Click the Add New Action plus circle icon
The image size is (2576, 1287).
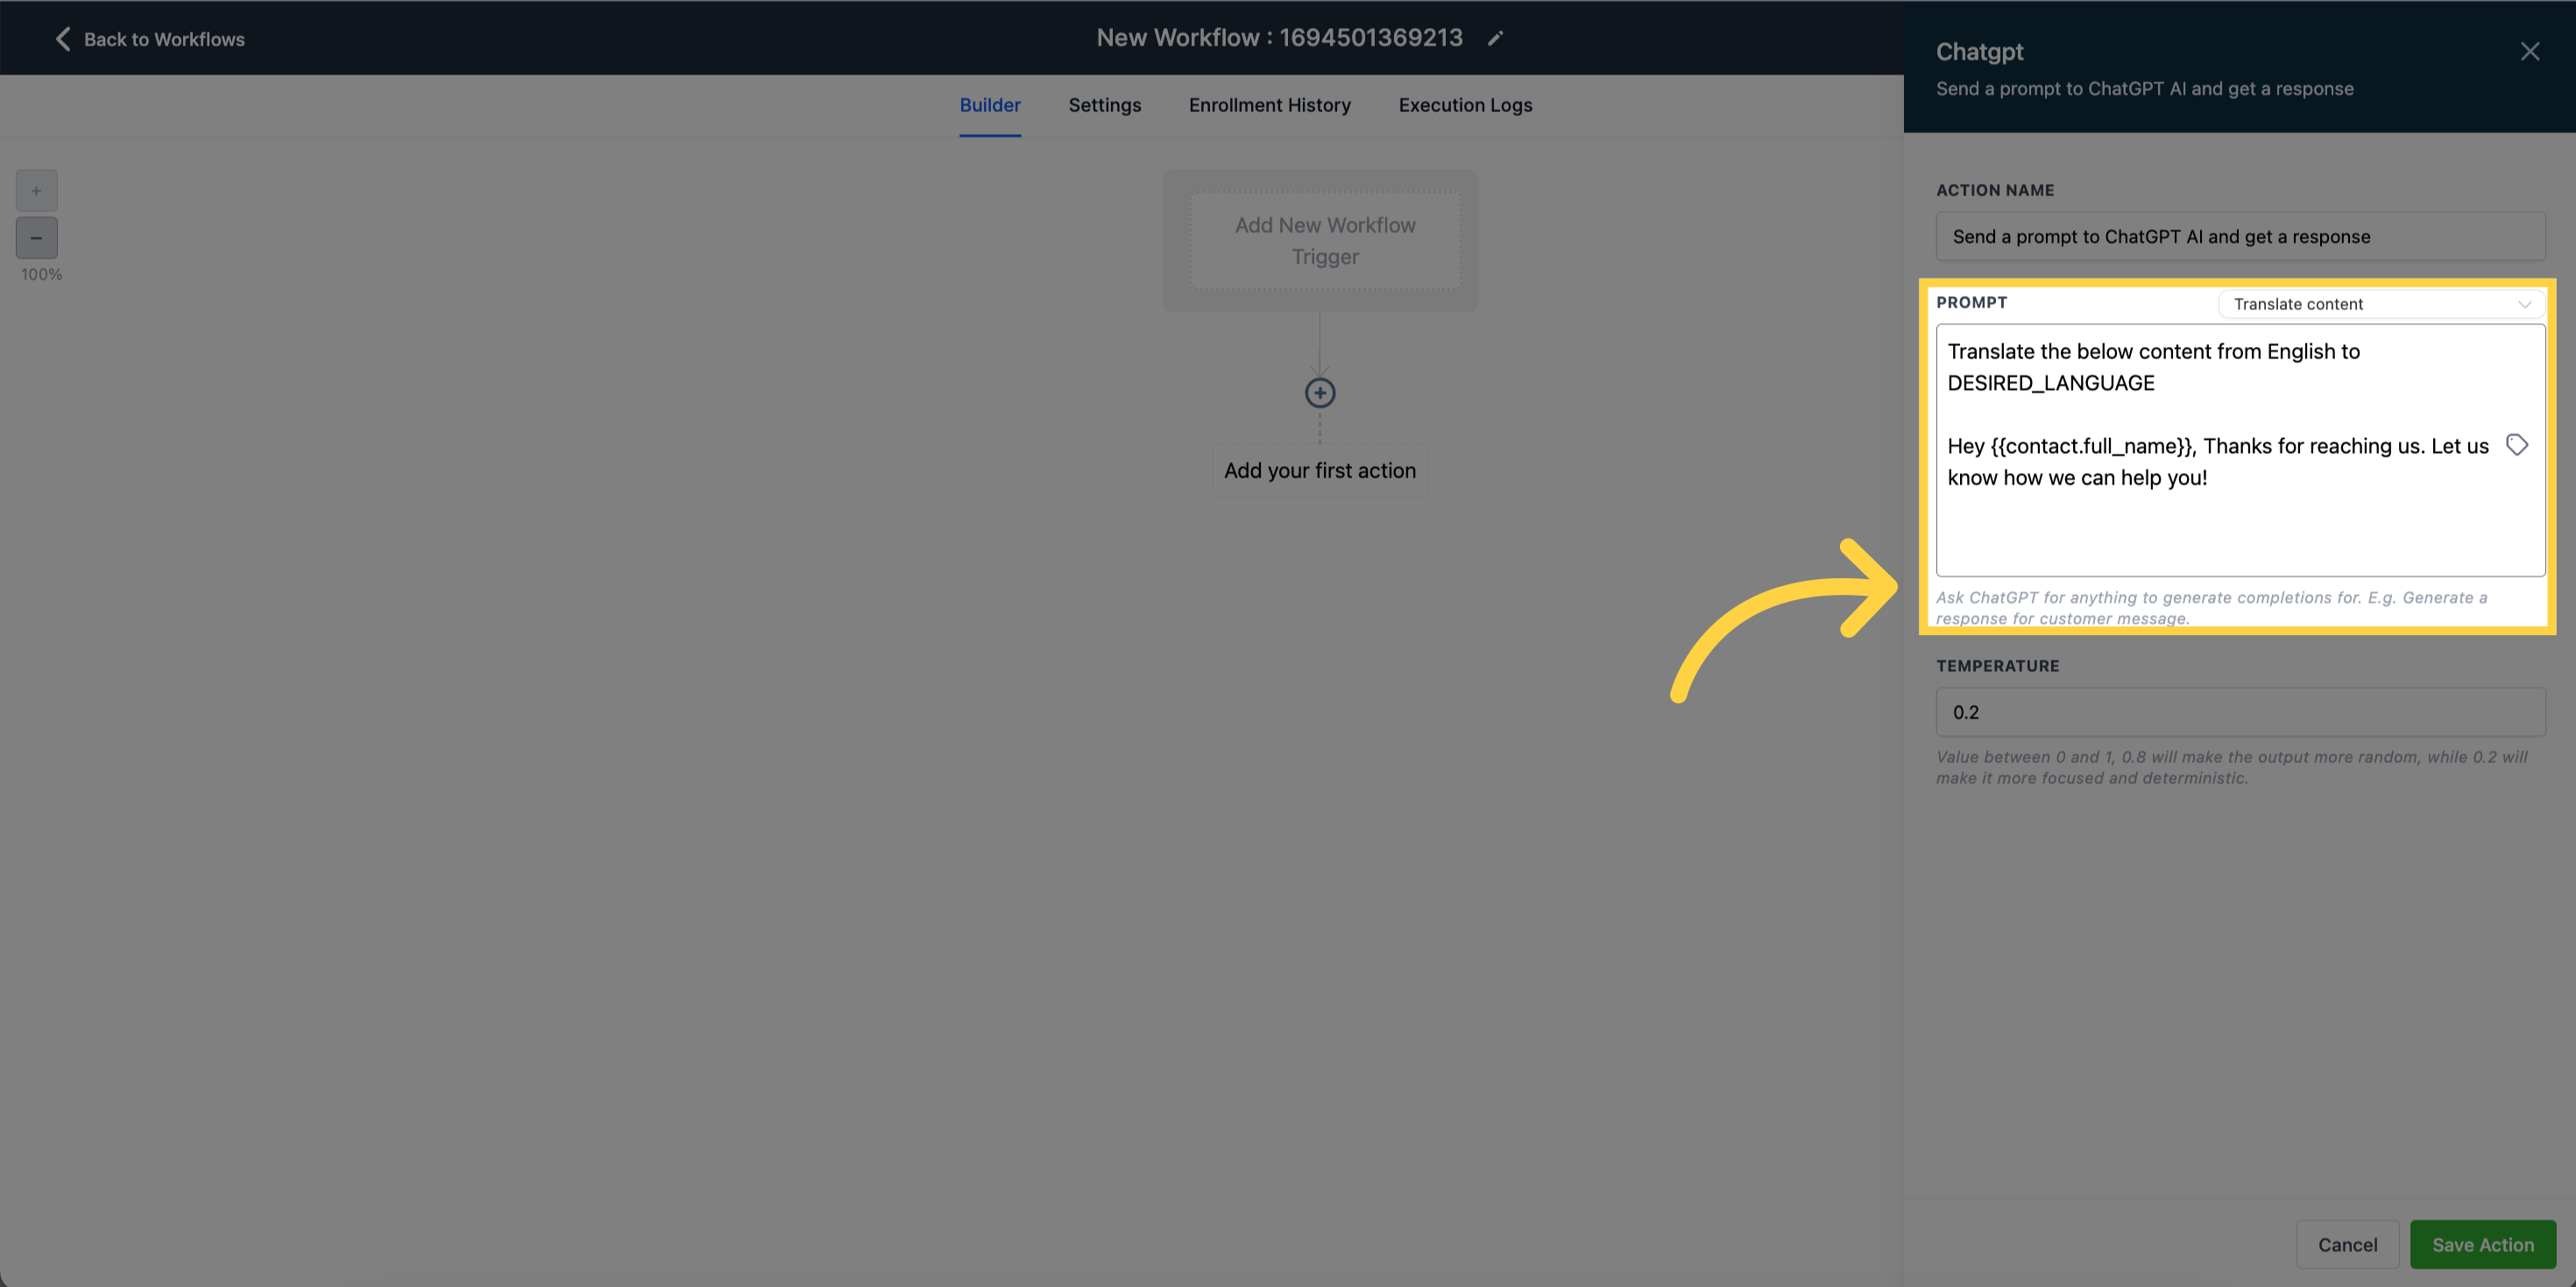click(1321, 392)
